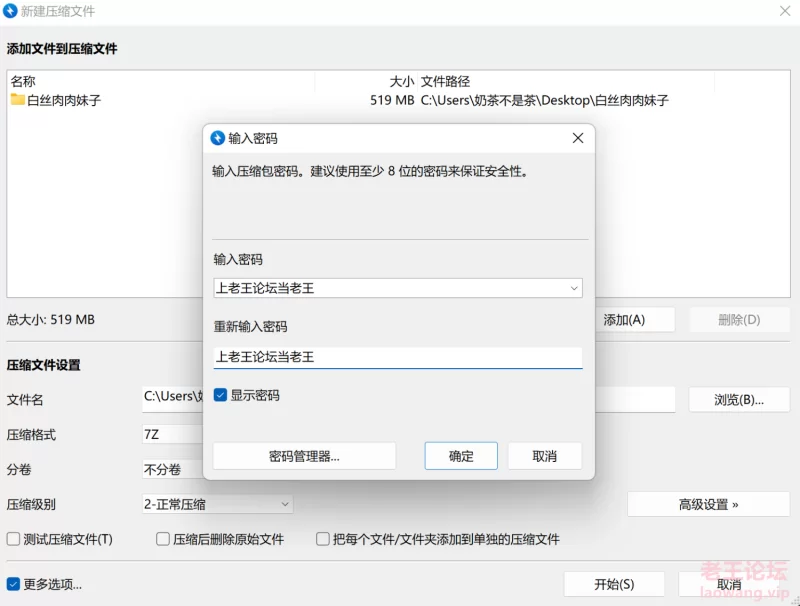Click 确定 to confirm the password
This screenshot has height=606, width=800.
pos(461,456)
